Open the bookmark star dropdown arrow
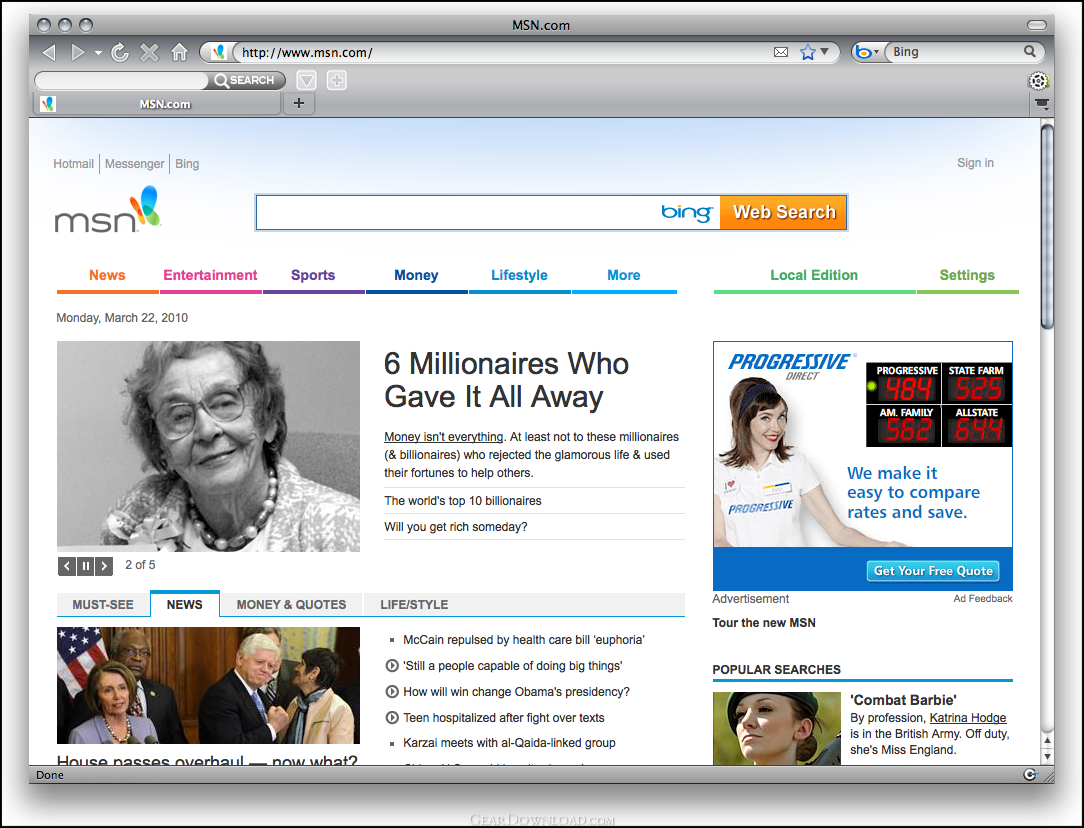The width and height of the screenshot is (1084, 828). click(824, 52)
